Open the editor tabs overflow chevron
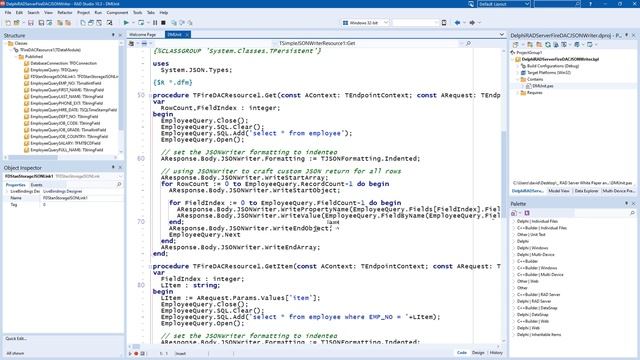Viewport: 640px width, 360px height. click(502, 35)
